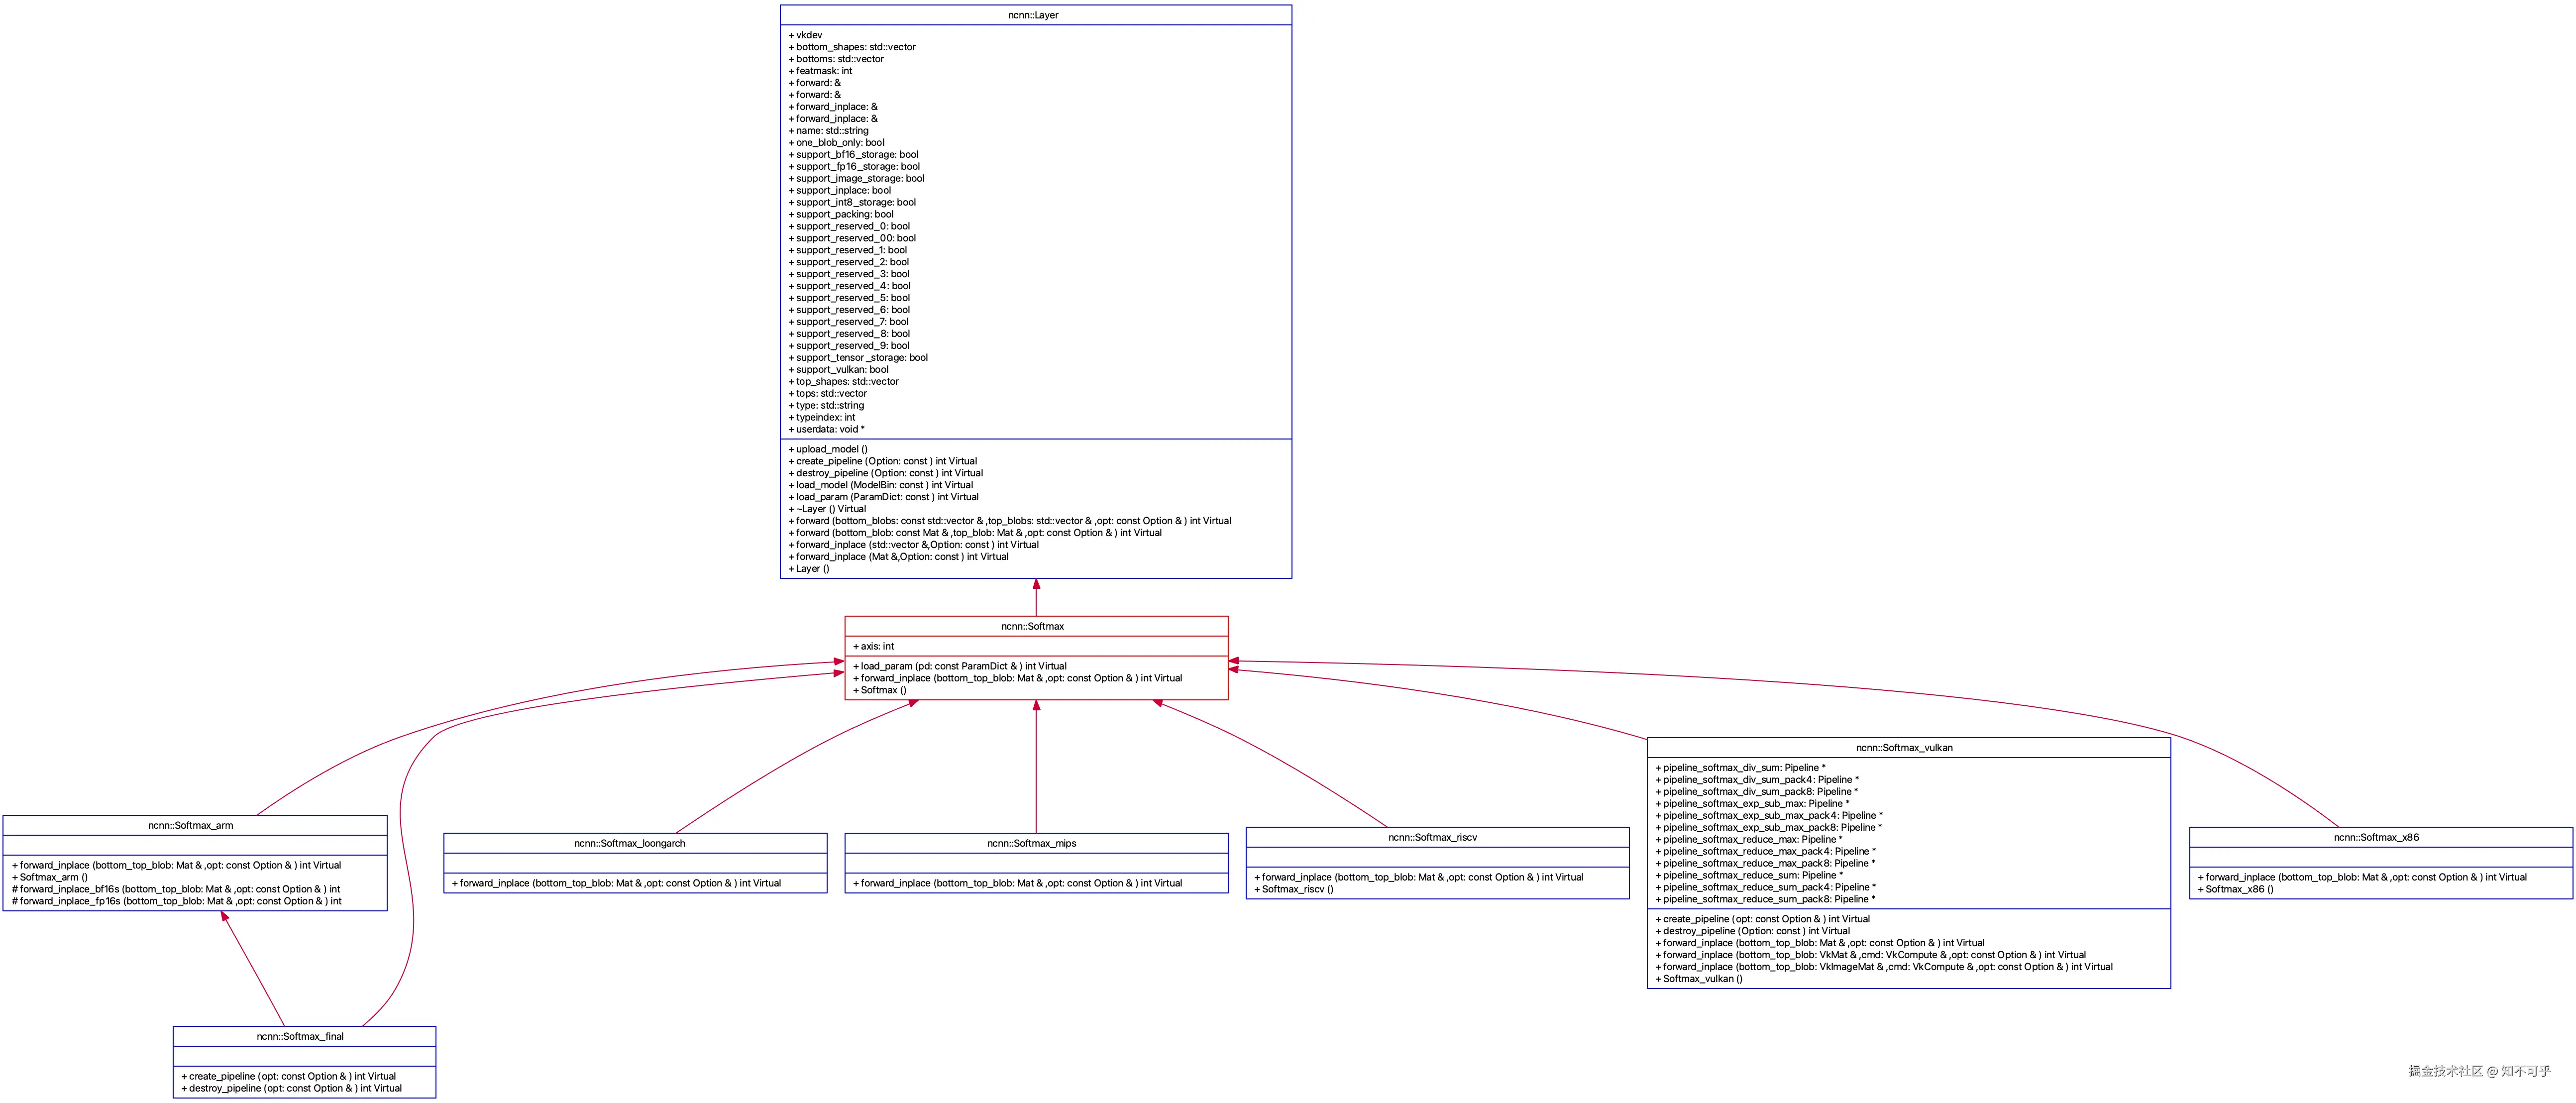Click the ncnn::Softmax_x86 class title
2576x1103 pixels.
(x=2377, y=838)
